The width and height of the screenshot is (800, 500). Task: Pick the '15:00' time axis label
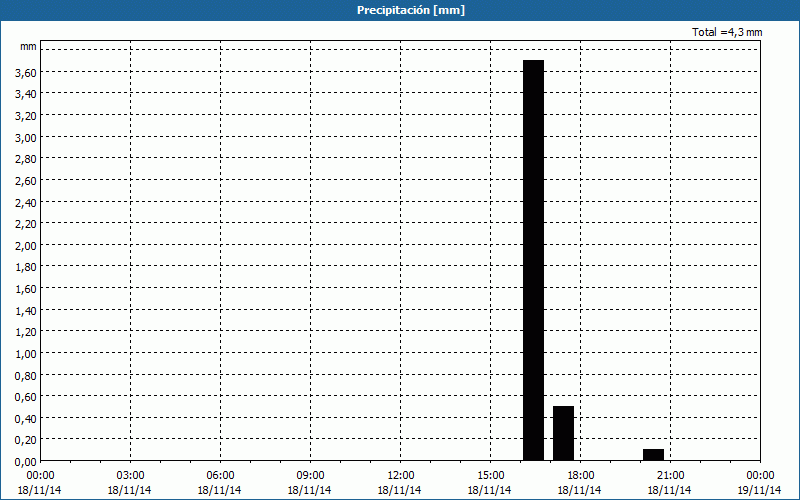490,476
